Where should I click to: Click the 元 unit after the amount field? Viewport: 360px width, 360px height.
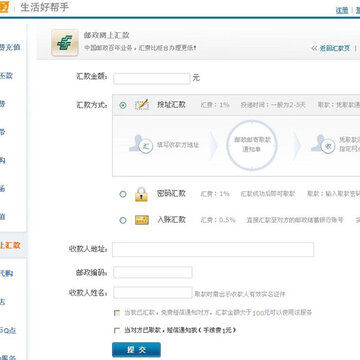(x=196, y=79)
